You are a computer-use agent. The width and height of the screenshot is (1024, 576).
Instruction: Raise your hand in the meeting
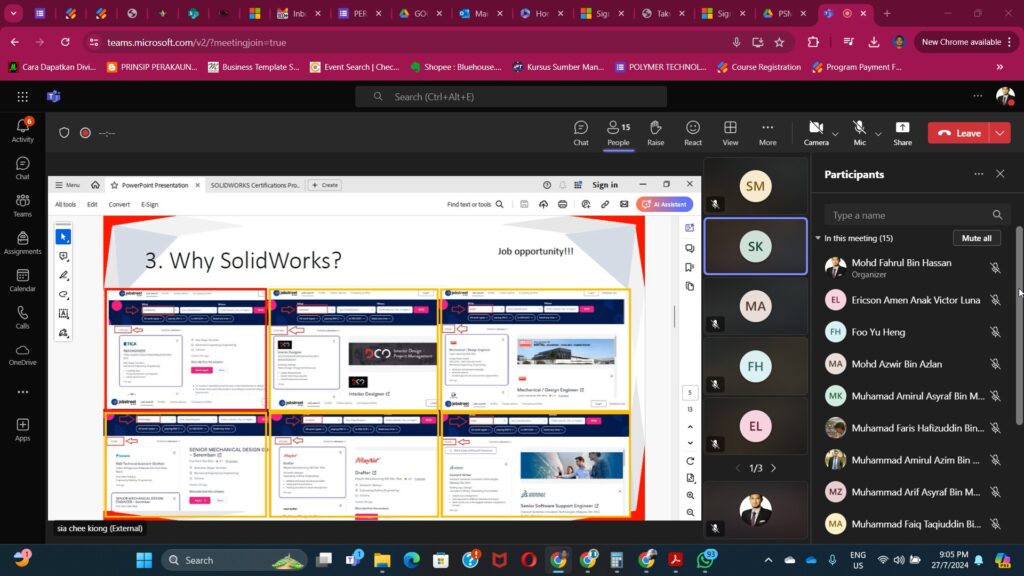[655, 133]
